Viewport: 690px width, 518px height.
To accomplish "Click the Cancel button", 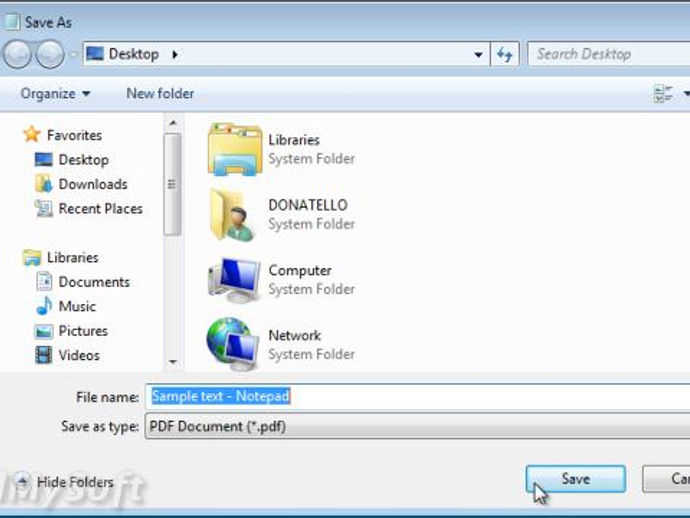I will (x=666, y=479).
